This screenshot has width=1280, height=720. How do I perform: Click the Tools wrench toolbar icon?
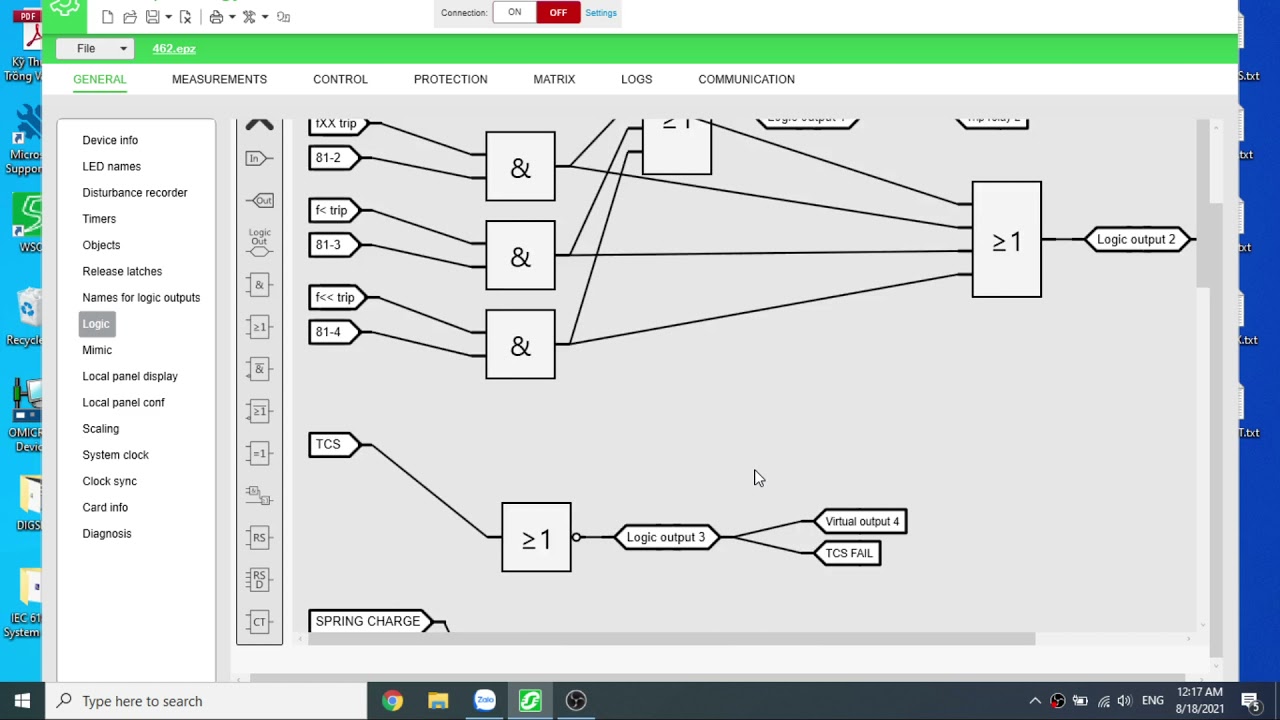click(249, 17)
